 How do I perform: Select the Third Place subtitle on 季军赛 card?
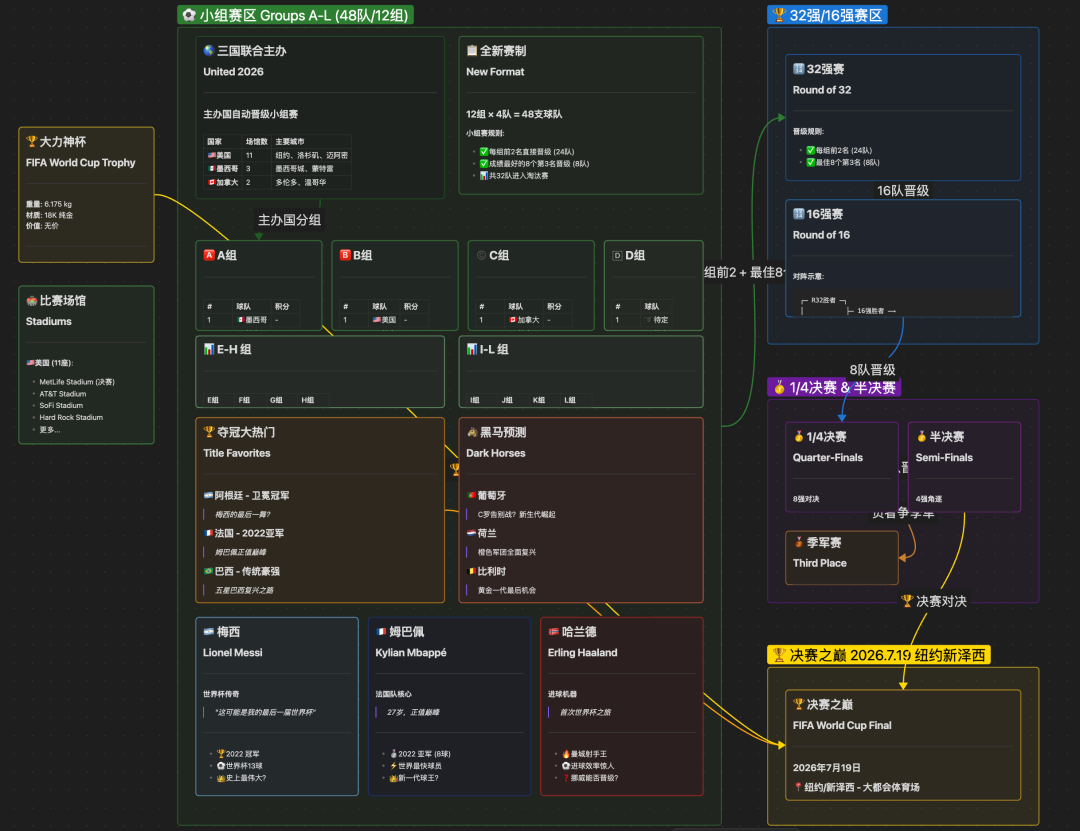(820, 563)
